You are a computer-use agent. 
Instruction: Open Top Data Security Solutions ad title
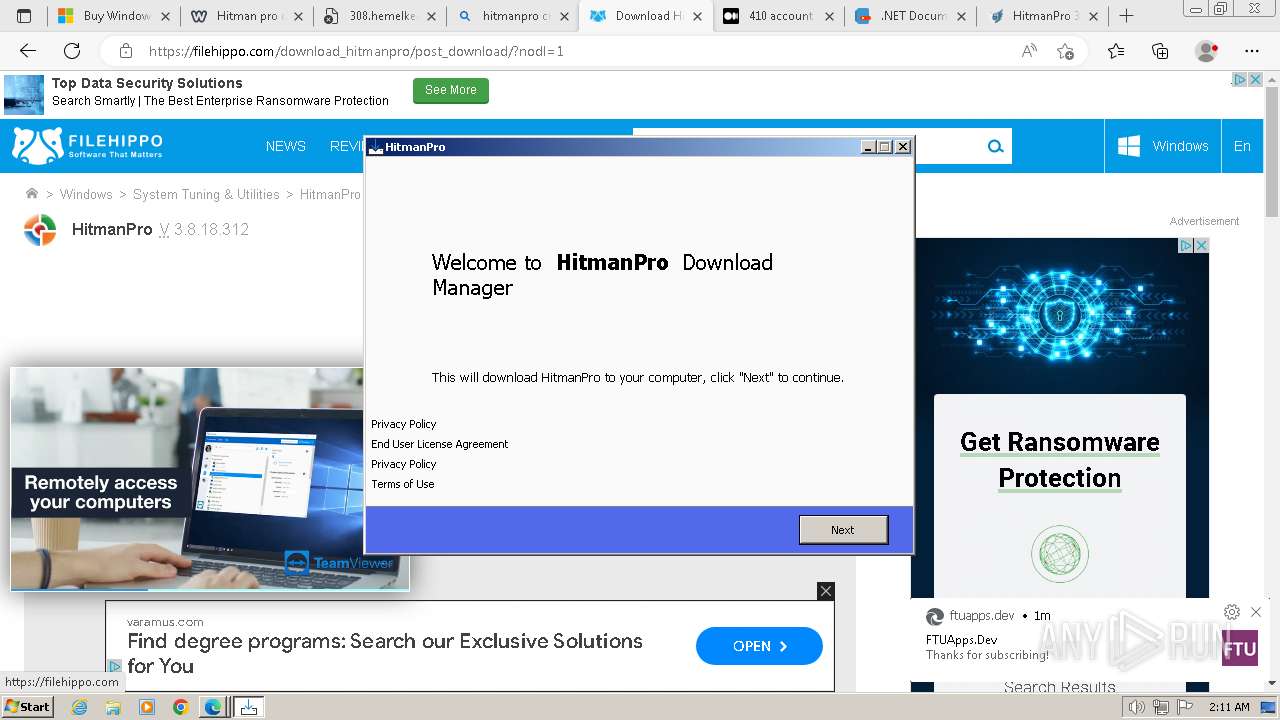[147, 83]
